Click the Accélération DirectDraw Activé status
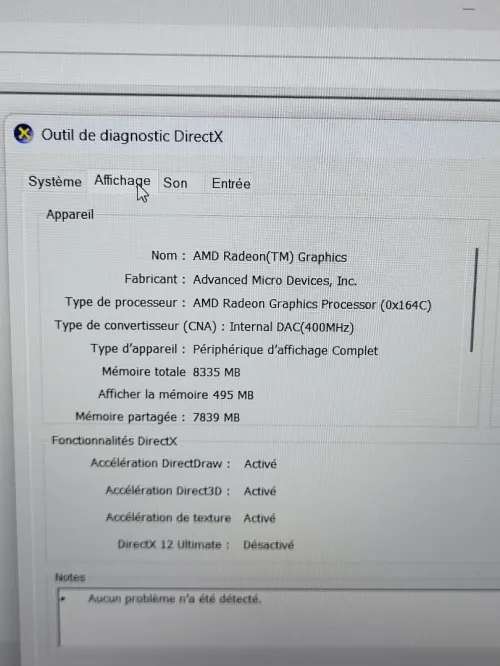 [x=260, y=464]
